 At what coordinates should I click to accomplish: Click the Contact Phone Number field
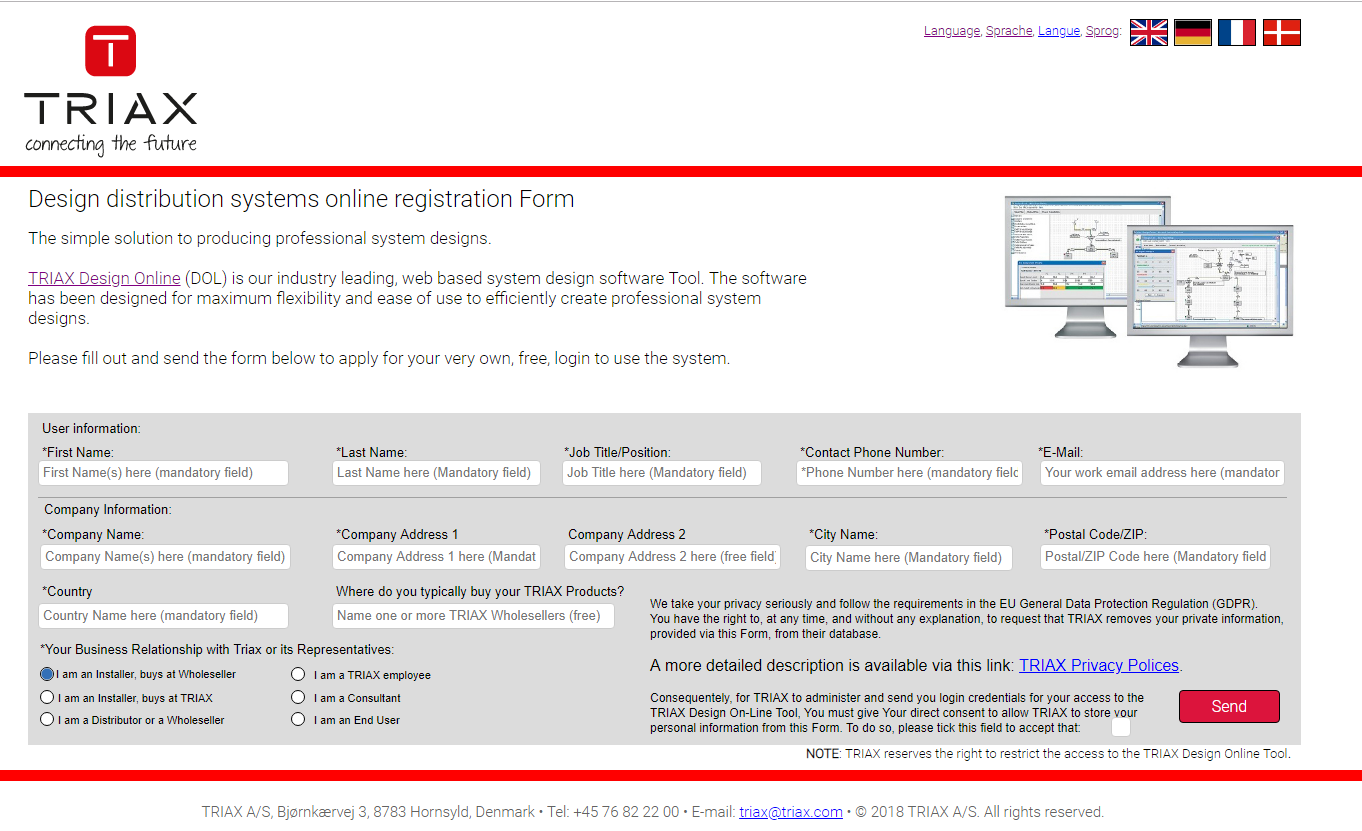point(910,473)
